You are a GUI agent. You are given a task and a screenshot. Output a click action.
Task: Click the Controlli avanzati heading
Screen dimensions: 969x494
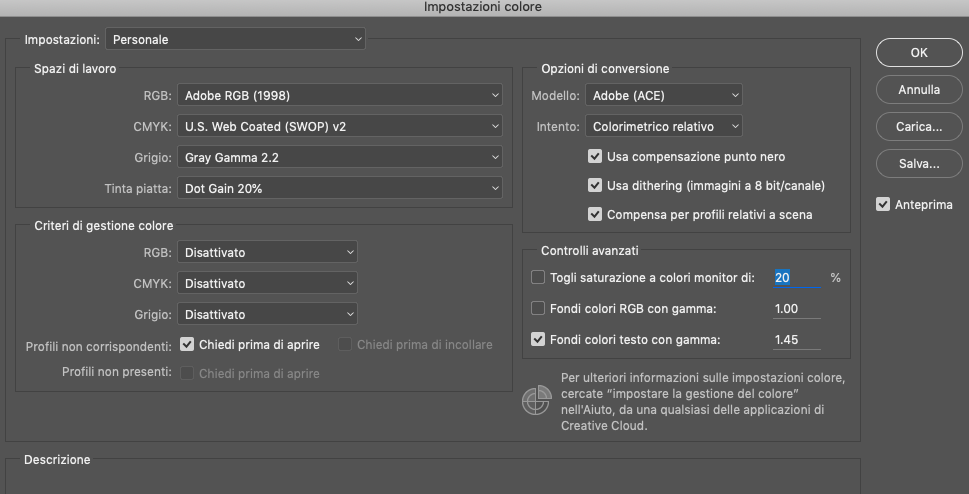click(590, 250)
